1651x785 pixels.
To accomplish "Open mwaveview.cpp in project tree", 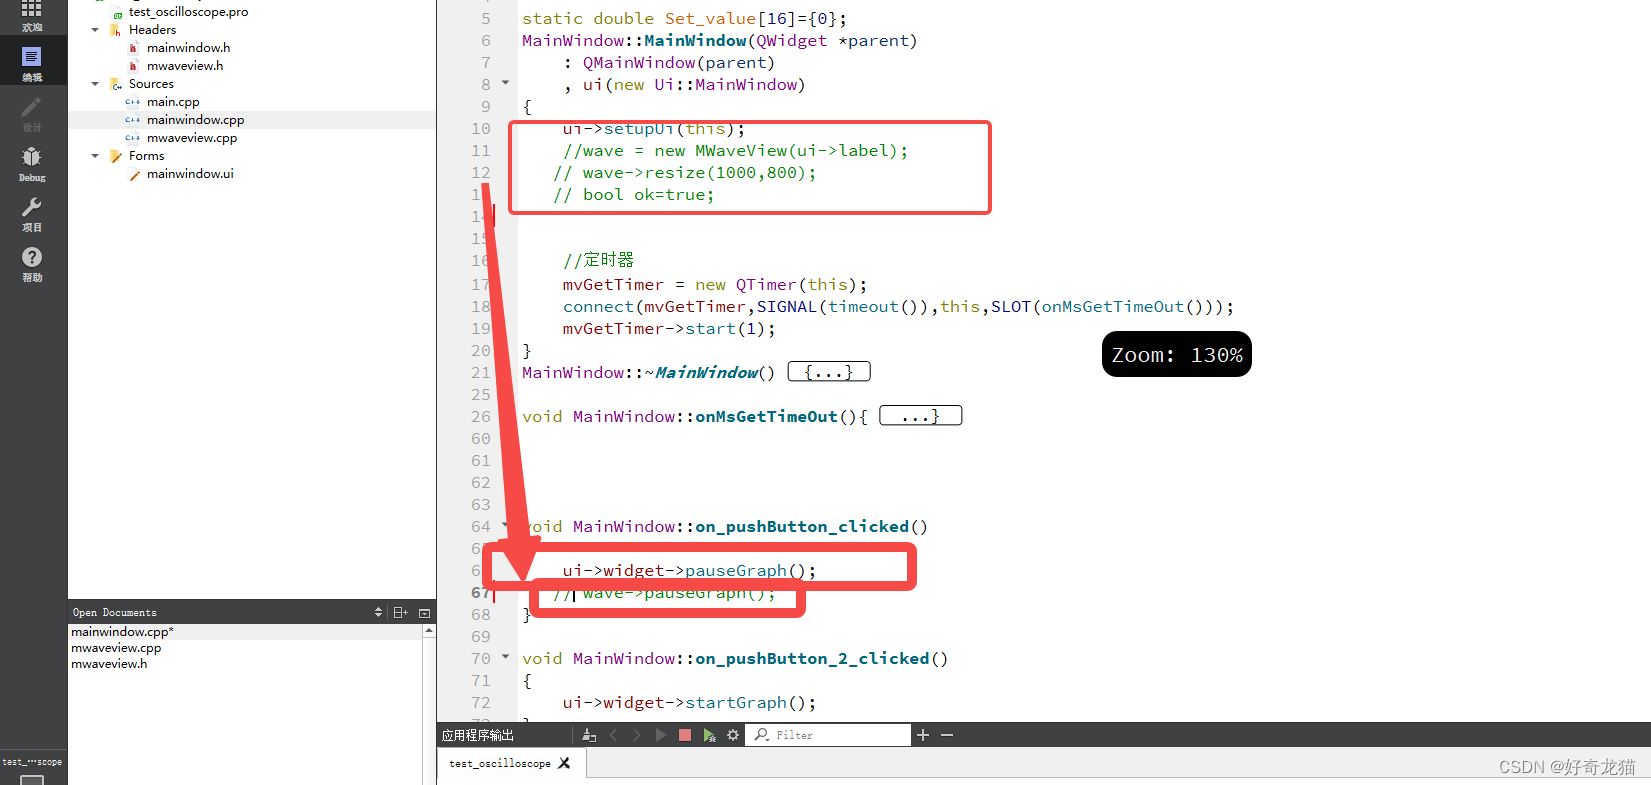I will (192, 138).
